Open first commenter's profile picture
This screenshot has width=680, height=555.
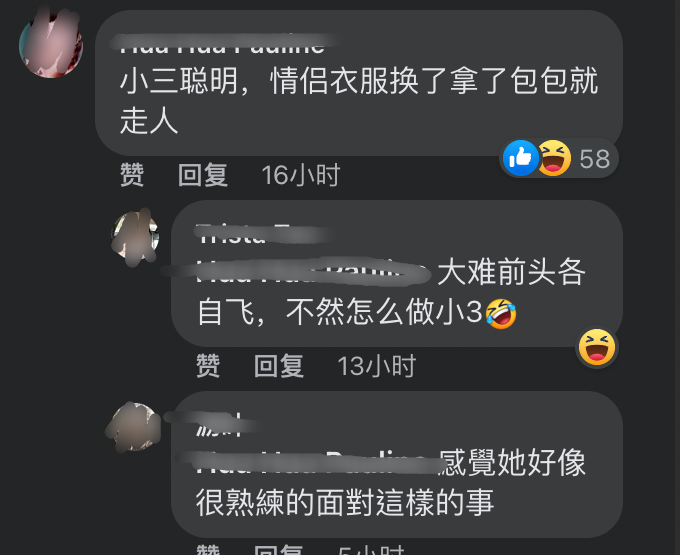point(51,46)
